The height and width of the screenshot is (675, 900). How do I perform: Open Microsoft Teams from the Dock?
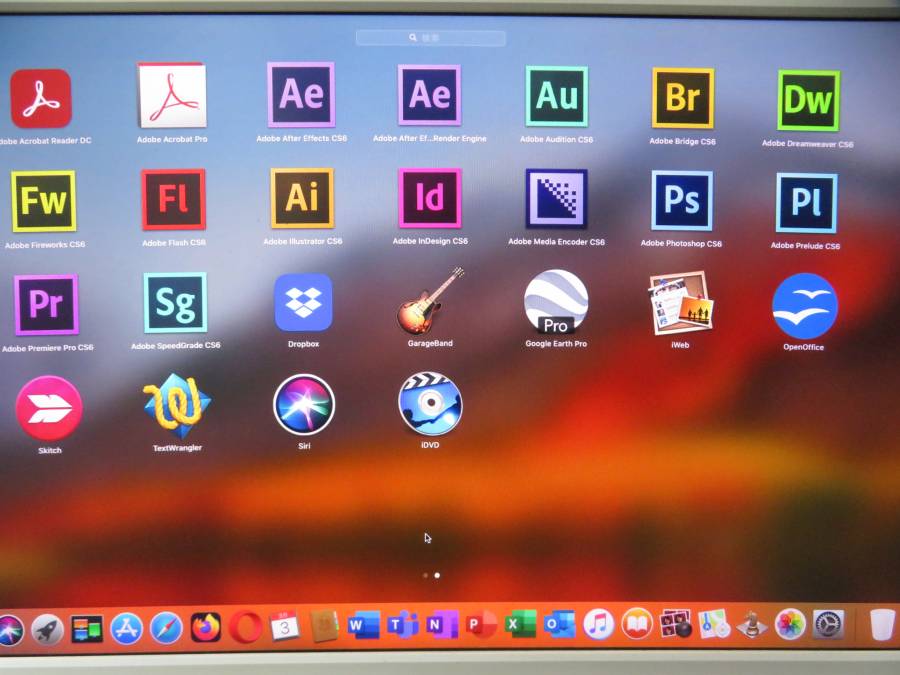403,624
